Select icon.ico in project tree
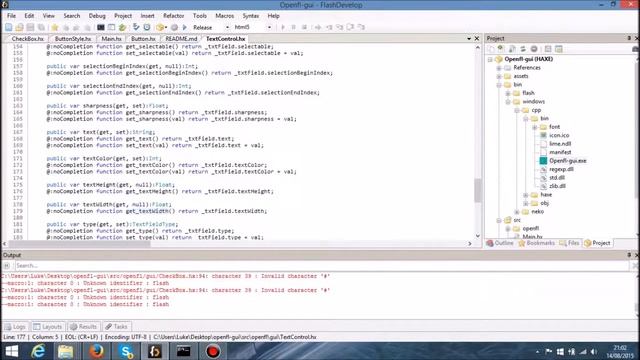The height and width of the screenshot is (360, 640). (559, 135)
